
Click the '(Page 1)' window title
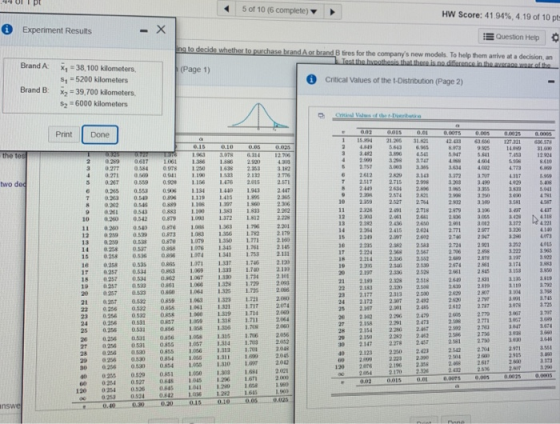point(196,69)
